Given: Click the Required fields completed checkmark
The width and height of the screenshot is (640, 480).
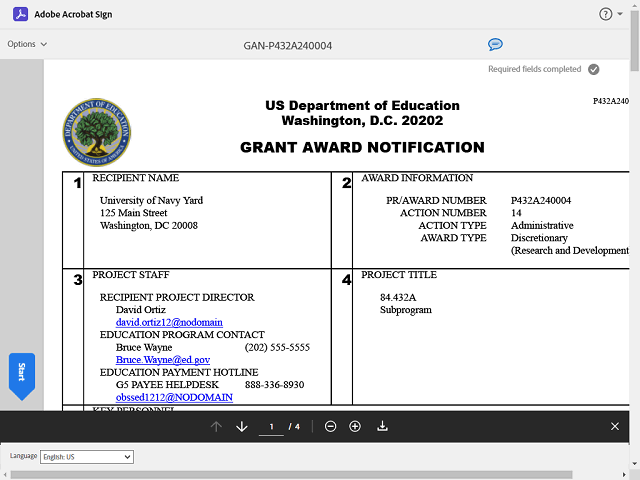Looking at the screenshot, I should [593, 69].
